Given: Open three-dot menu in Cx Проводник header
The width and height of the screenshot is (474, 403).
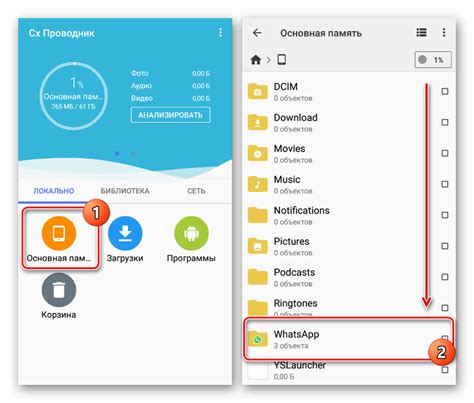Looking at the screenshot, I should [x=220, y=33].
